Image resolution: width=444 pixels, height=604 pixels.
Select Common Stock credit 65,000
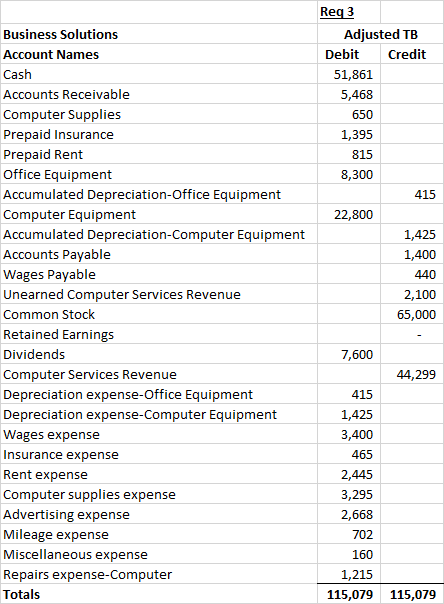pyautogui.click(x=416, y=315)
